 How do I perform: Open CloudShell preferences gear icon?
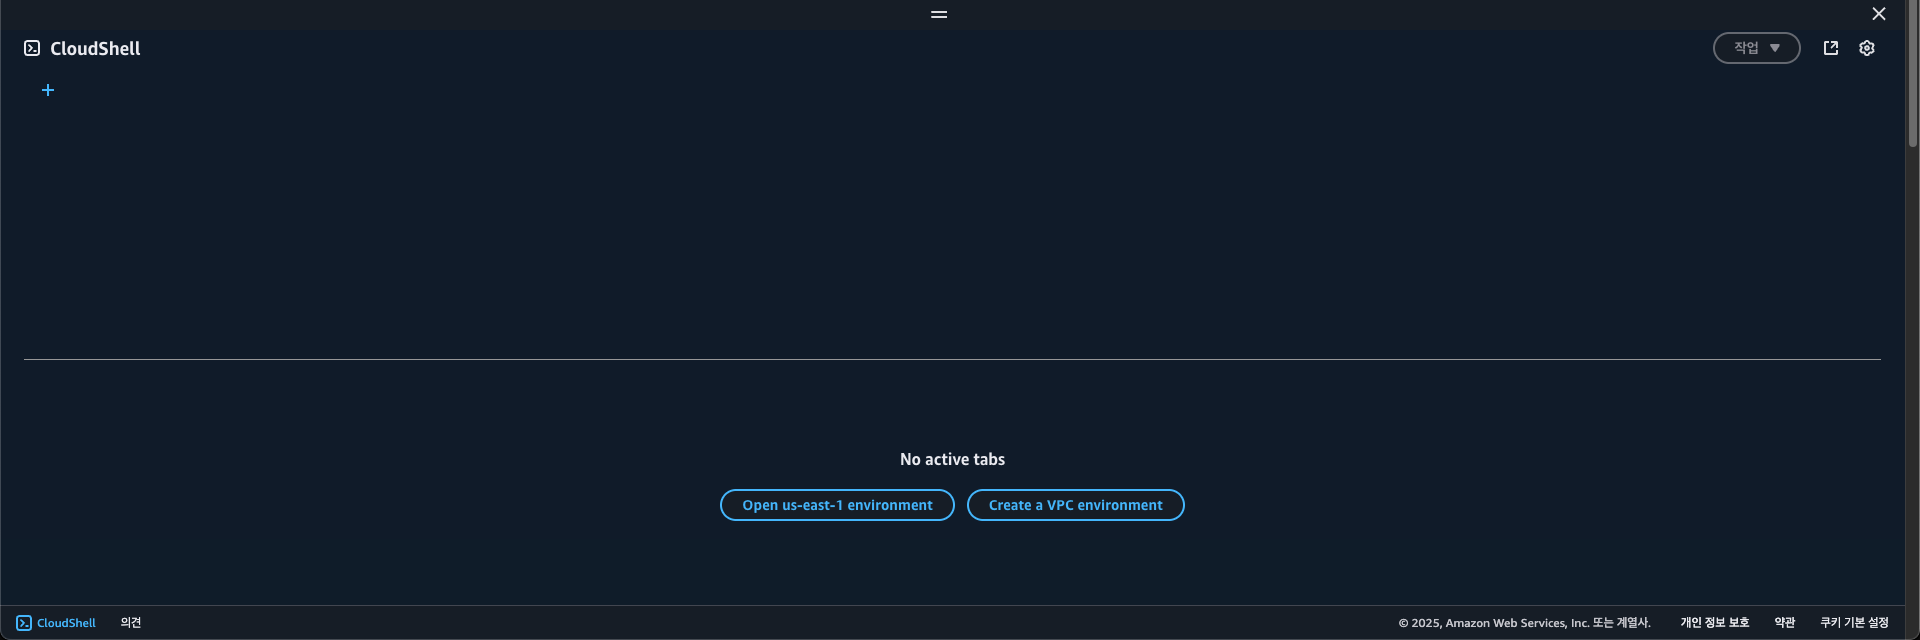click(x=1867, y=48)
